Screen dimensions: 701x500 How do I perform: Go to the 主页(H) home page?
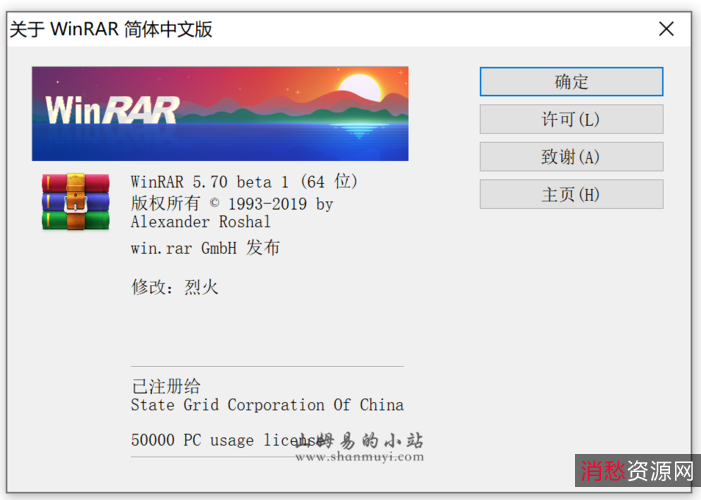[x=571, y=195]
